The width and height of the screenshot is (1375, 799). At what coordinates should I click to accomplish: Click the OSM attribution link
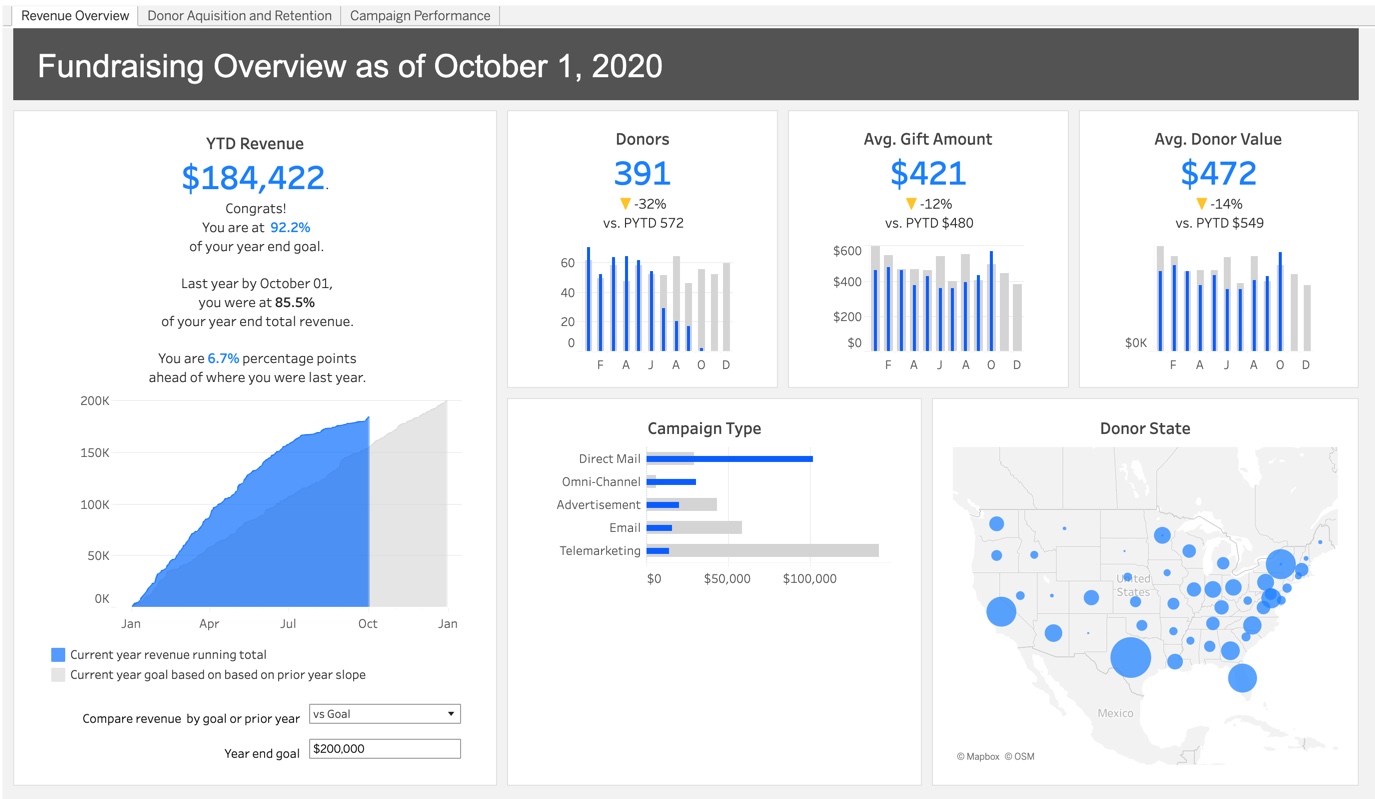1021,757
